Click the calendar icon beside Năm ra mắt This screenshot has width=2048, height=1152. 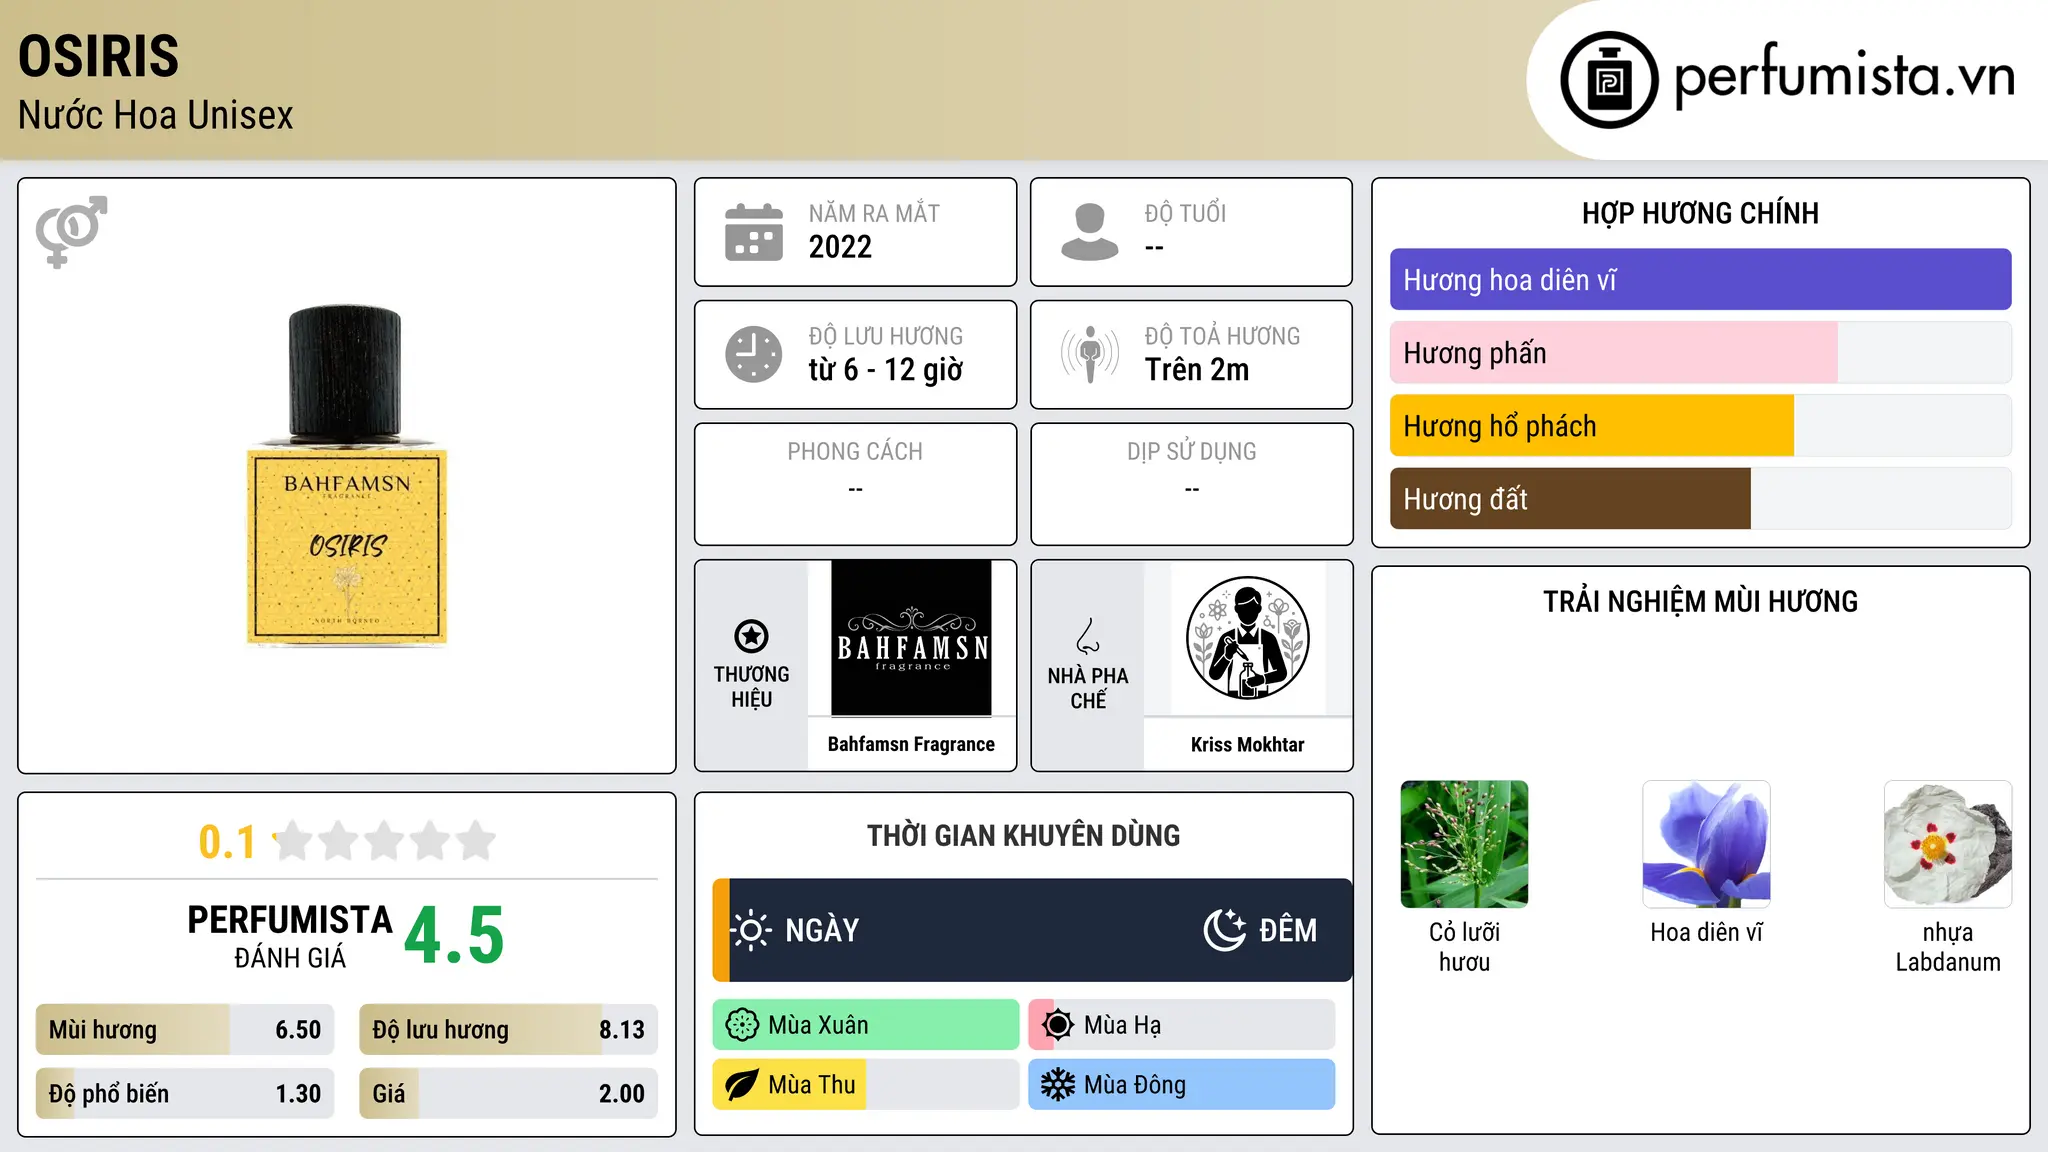click(754, 232)
